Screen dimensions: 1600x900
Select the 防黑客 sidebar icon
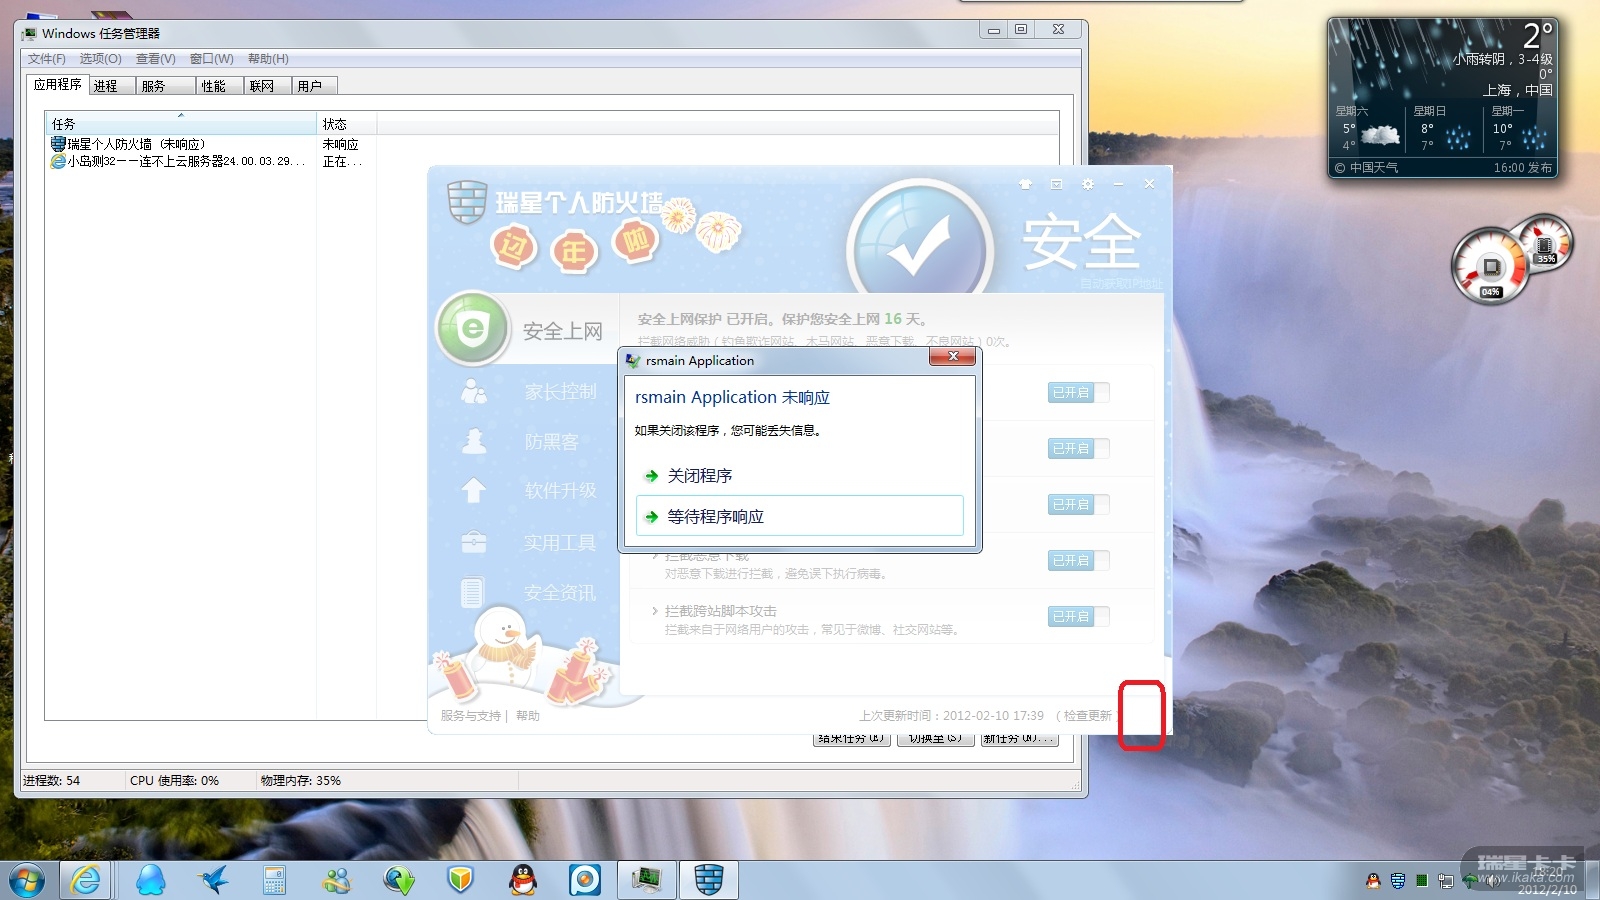point(474,441)
